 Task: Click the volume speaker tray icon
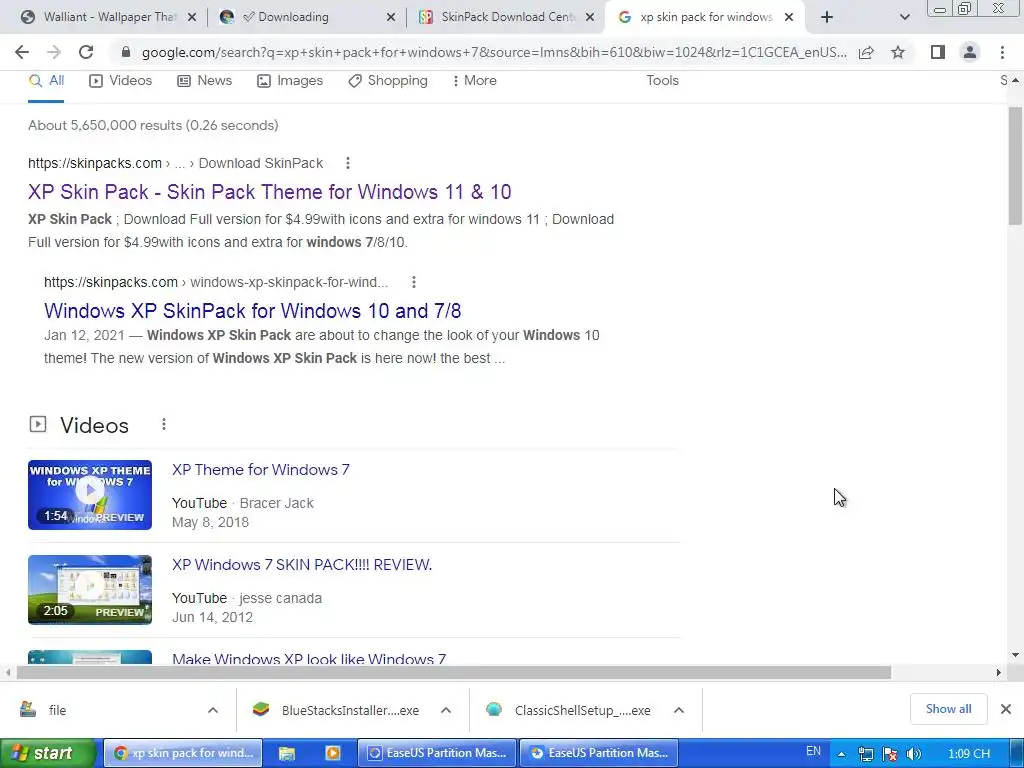point(914,754)
